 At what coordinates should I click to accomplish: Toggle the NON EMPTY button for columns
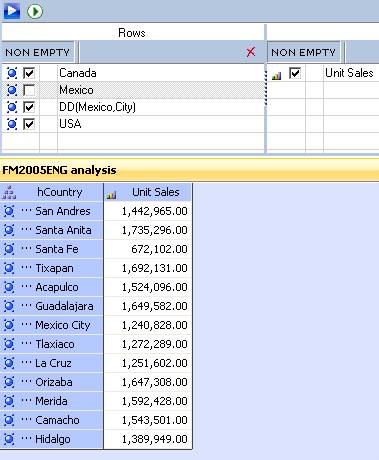[303, 52]
